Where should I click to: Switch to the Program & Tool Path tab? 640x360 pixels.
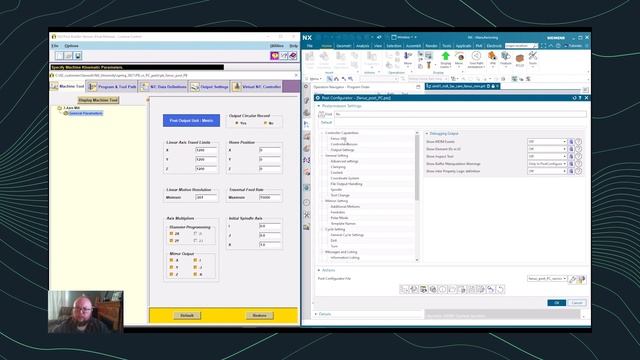click(x=112, y=87)
